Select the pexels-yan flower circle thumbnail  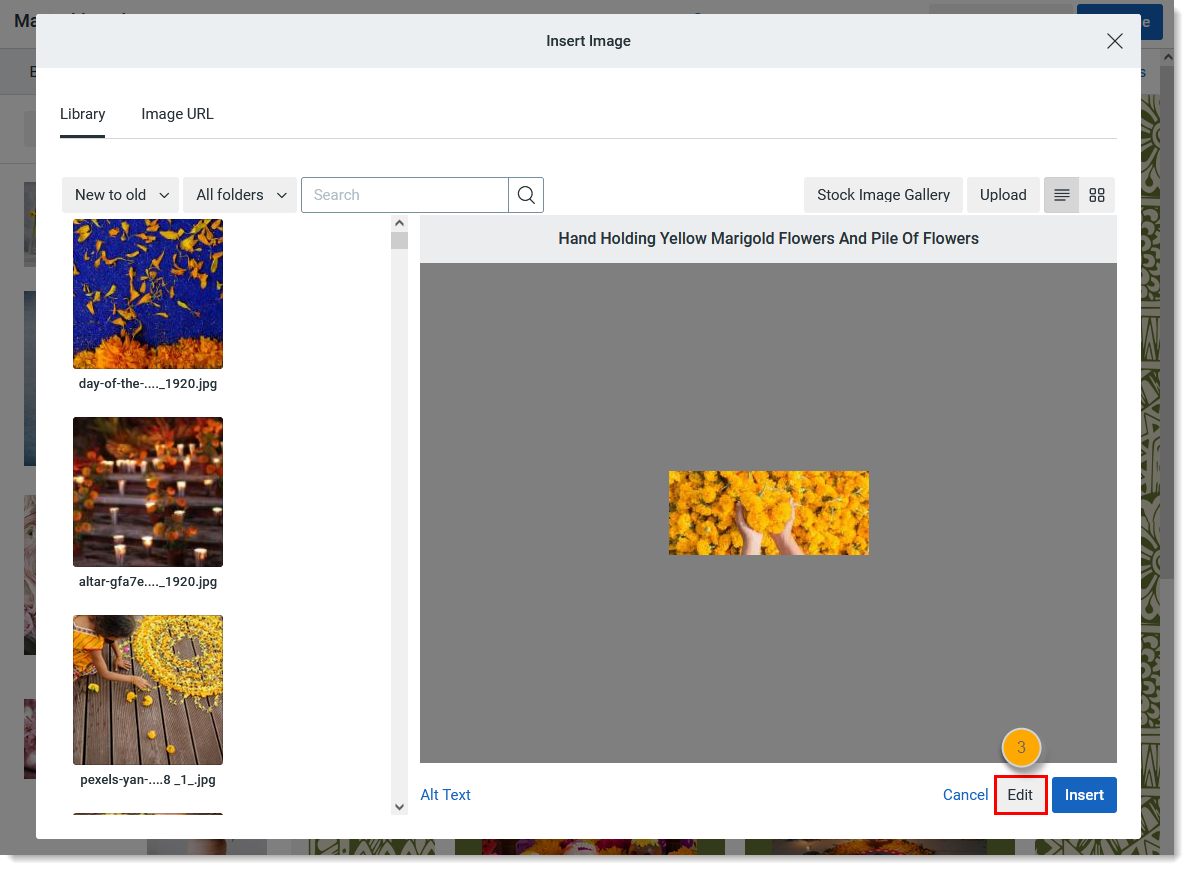(148, 689)
